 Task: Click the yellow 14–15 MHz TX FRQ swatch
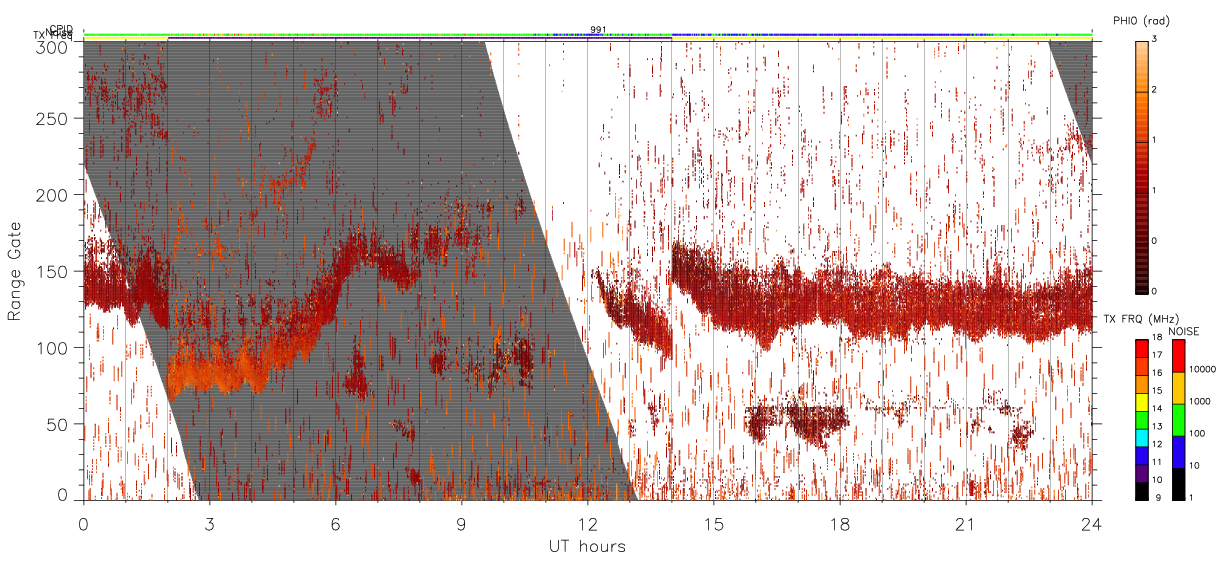pos(1142,402)
